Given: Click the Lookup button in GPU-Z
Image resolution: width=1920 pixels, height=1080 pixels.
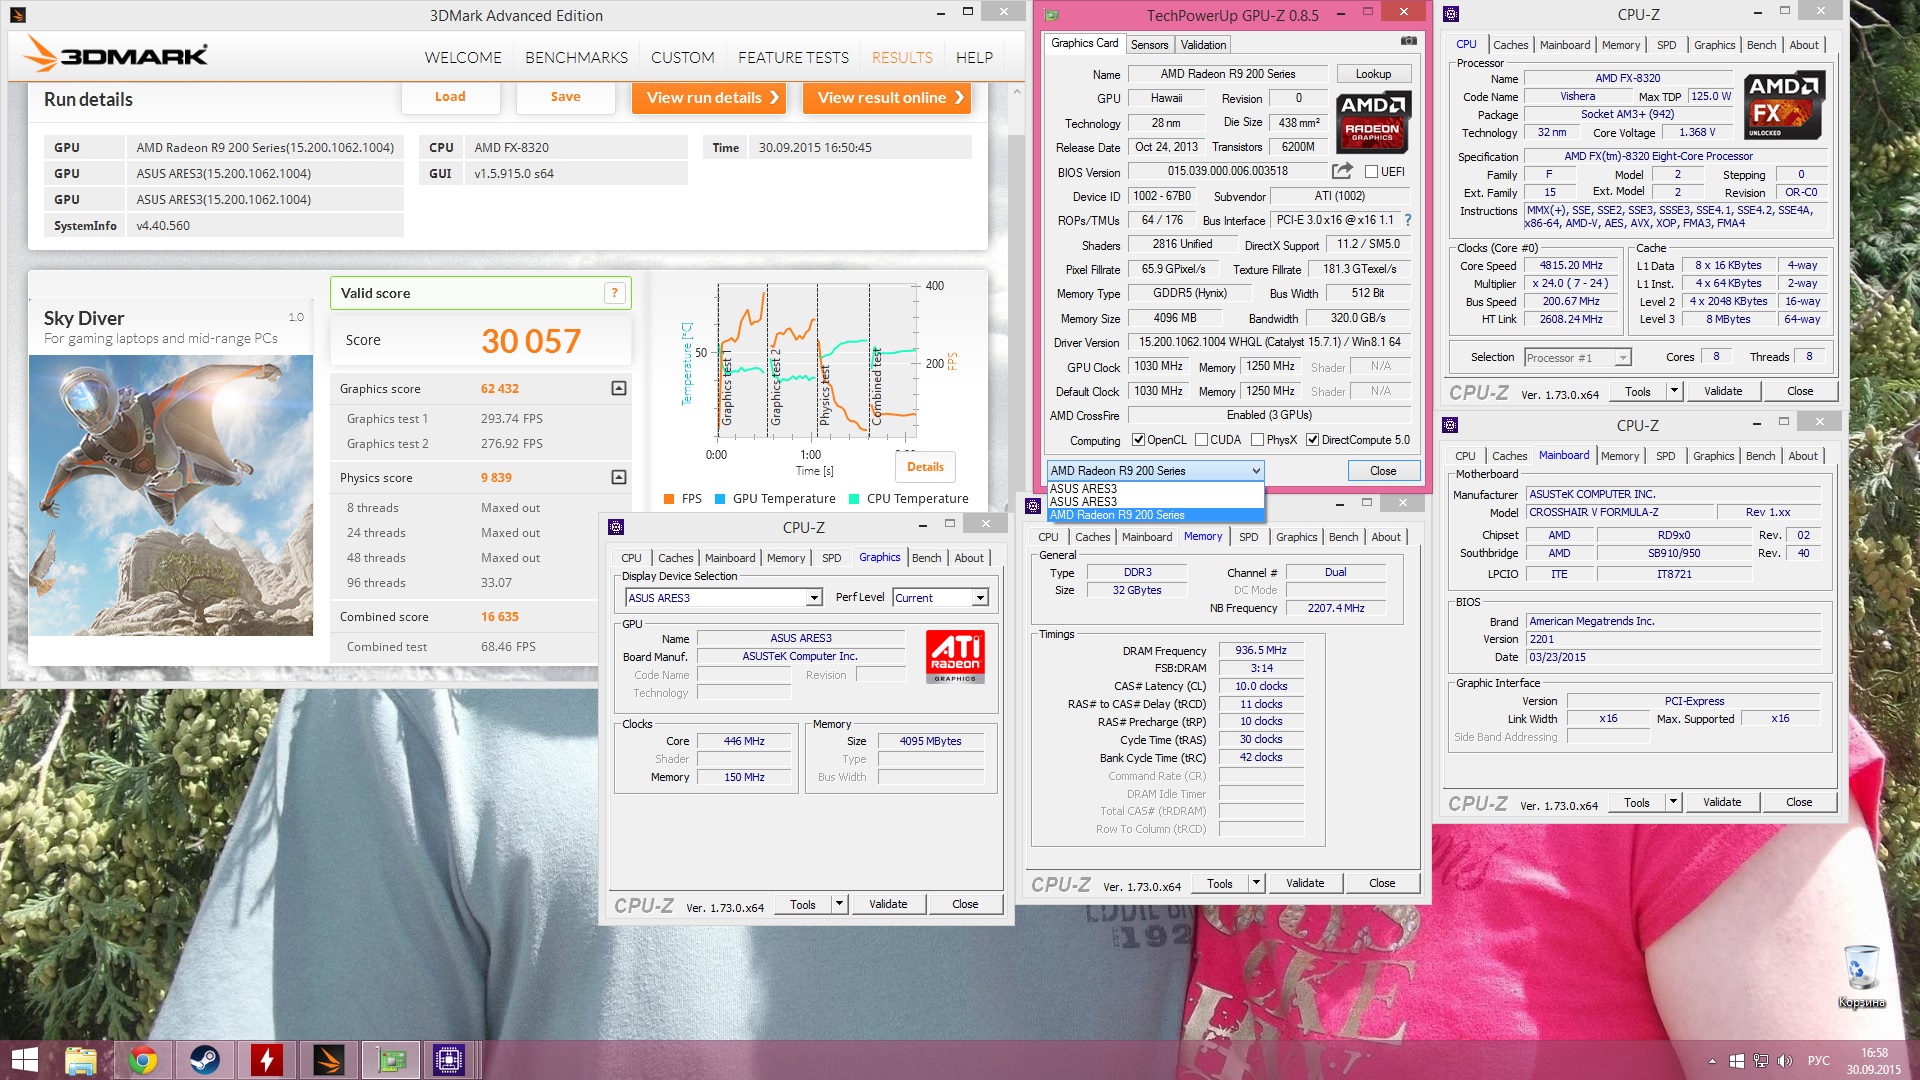Looking at the screenshot, I should 1373,74.
